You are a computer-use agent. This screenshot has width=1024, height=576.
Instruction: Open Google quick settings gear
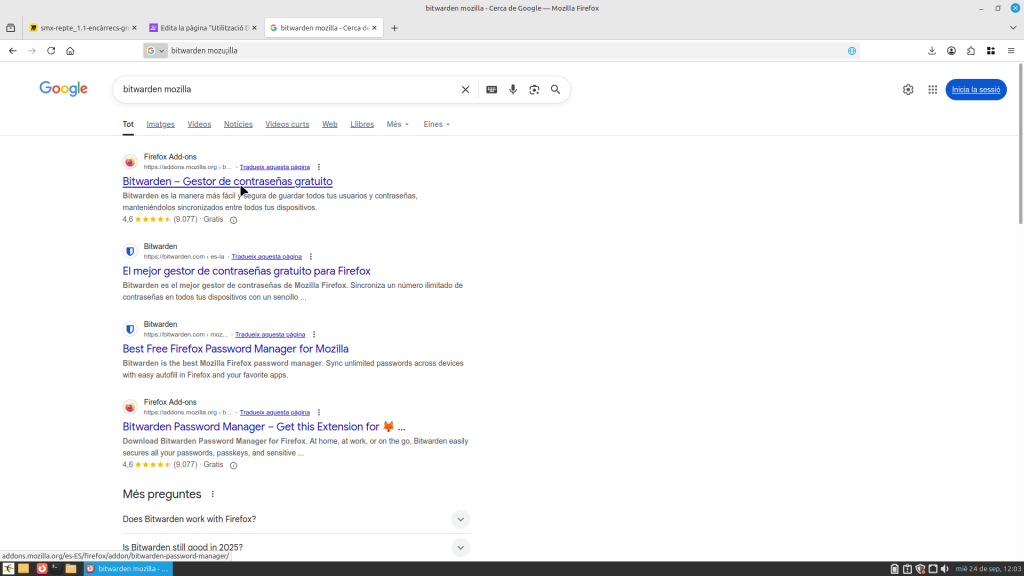908,90
